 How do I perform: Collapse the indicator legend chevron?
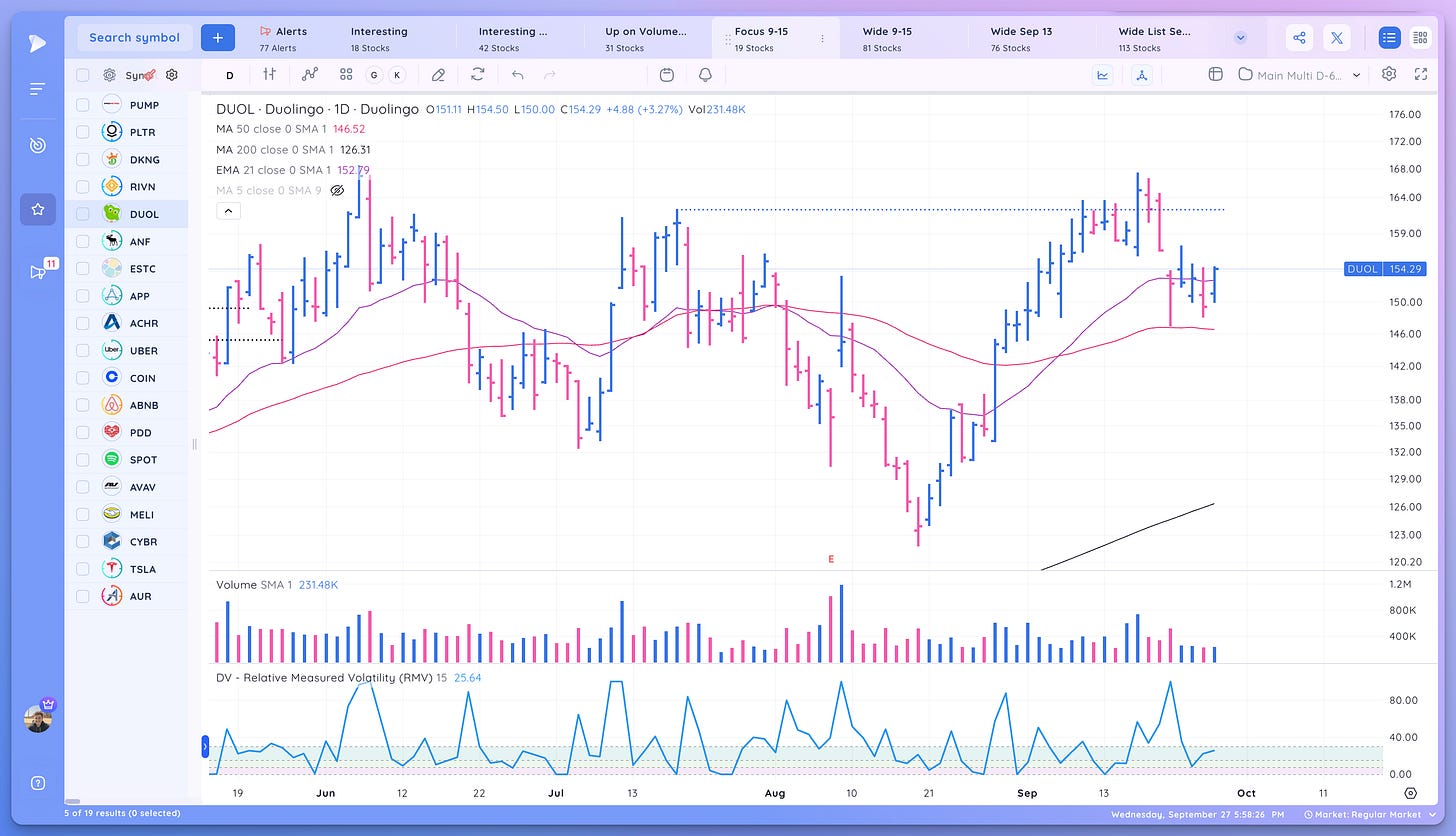click(x=228, y=211)
